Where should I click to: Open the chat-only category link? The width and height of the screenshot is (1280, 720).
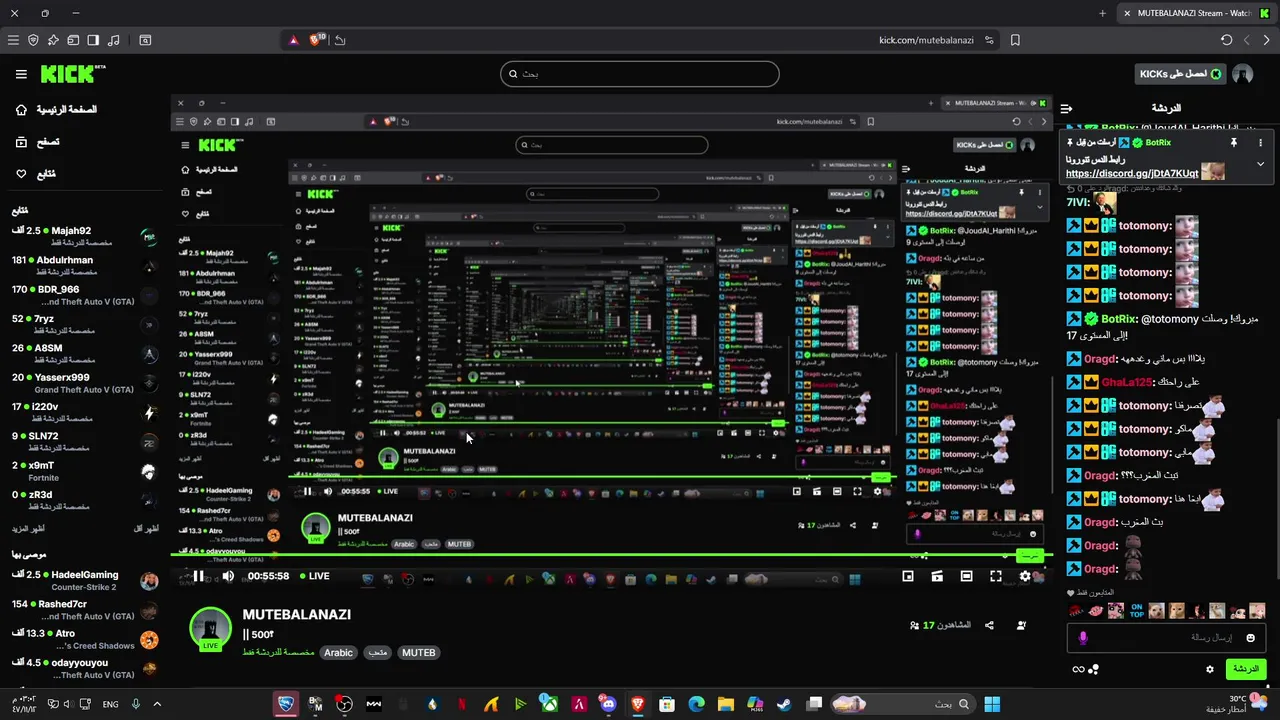(278, 652)
